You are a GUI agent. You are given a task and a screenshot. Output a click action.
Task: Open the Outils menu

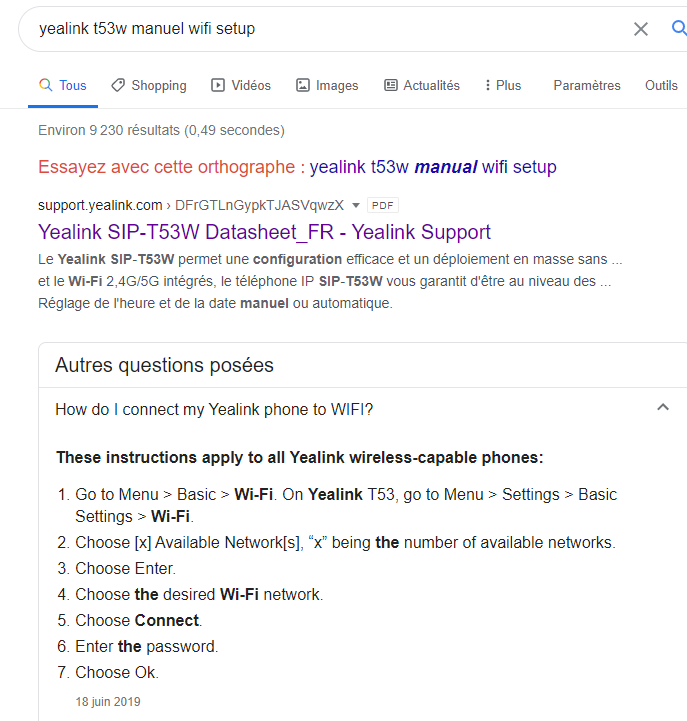661,85
